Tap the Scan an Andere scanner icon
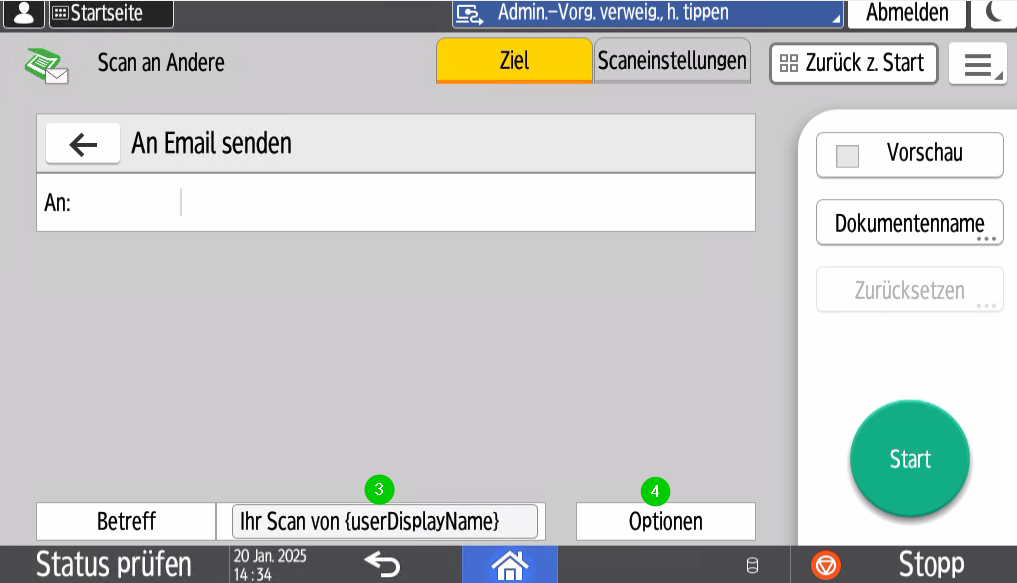The width and height of the screenshot is (1017, 583). point(45,64)
